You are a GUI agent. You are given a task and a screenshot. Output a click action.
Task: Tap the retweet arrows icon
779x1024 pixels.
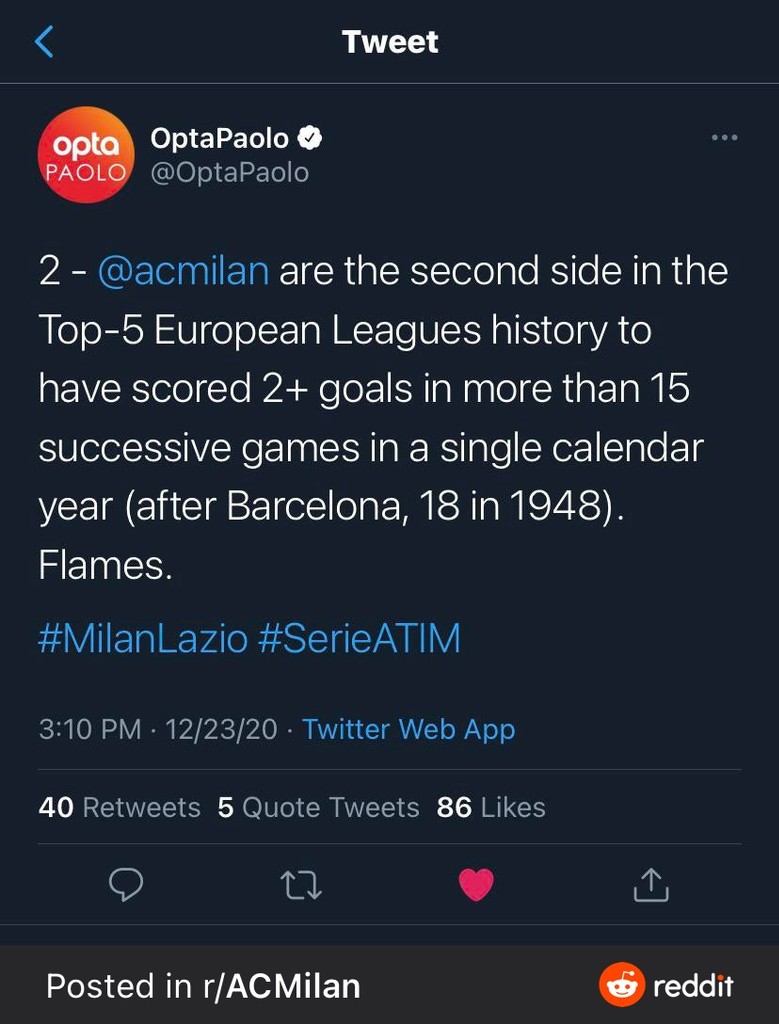click(301, 884)
